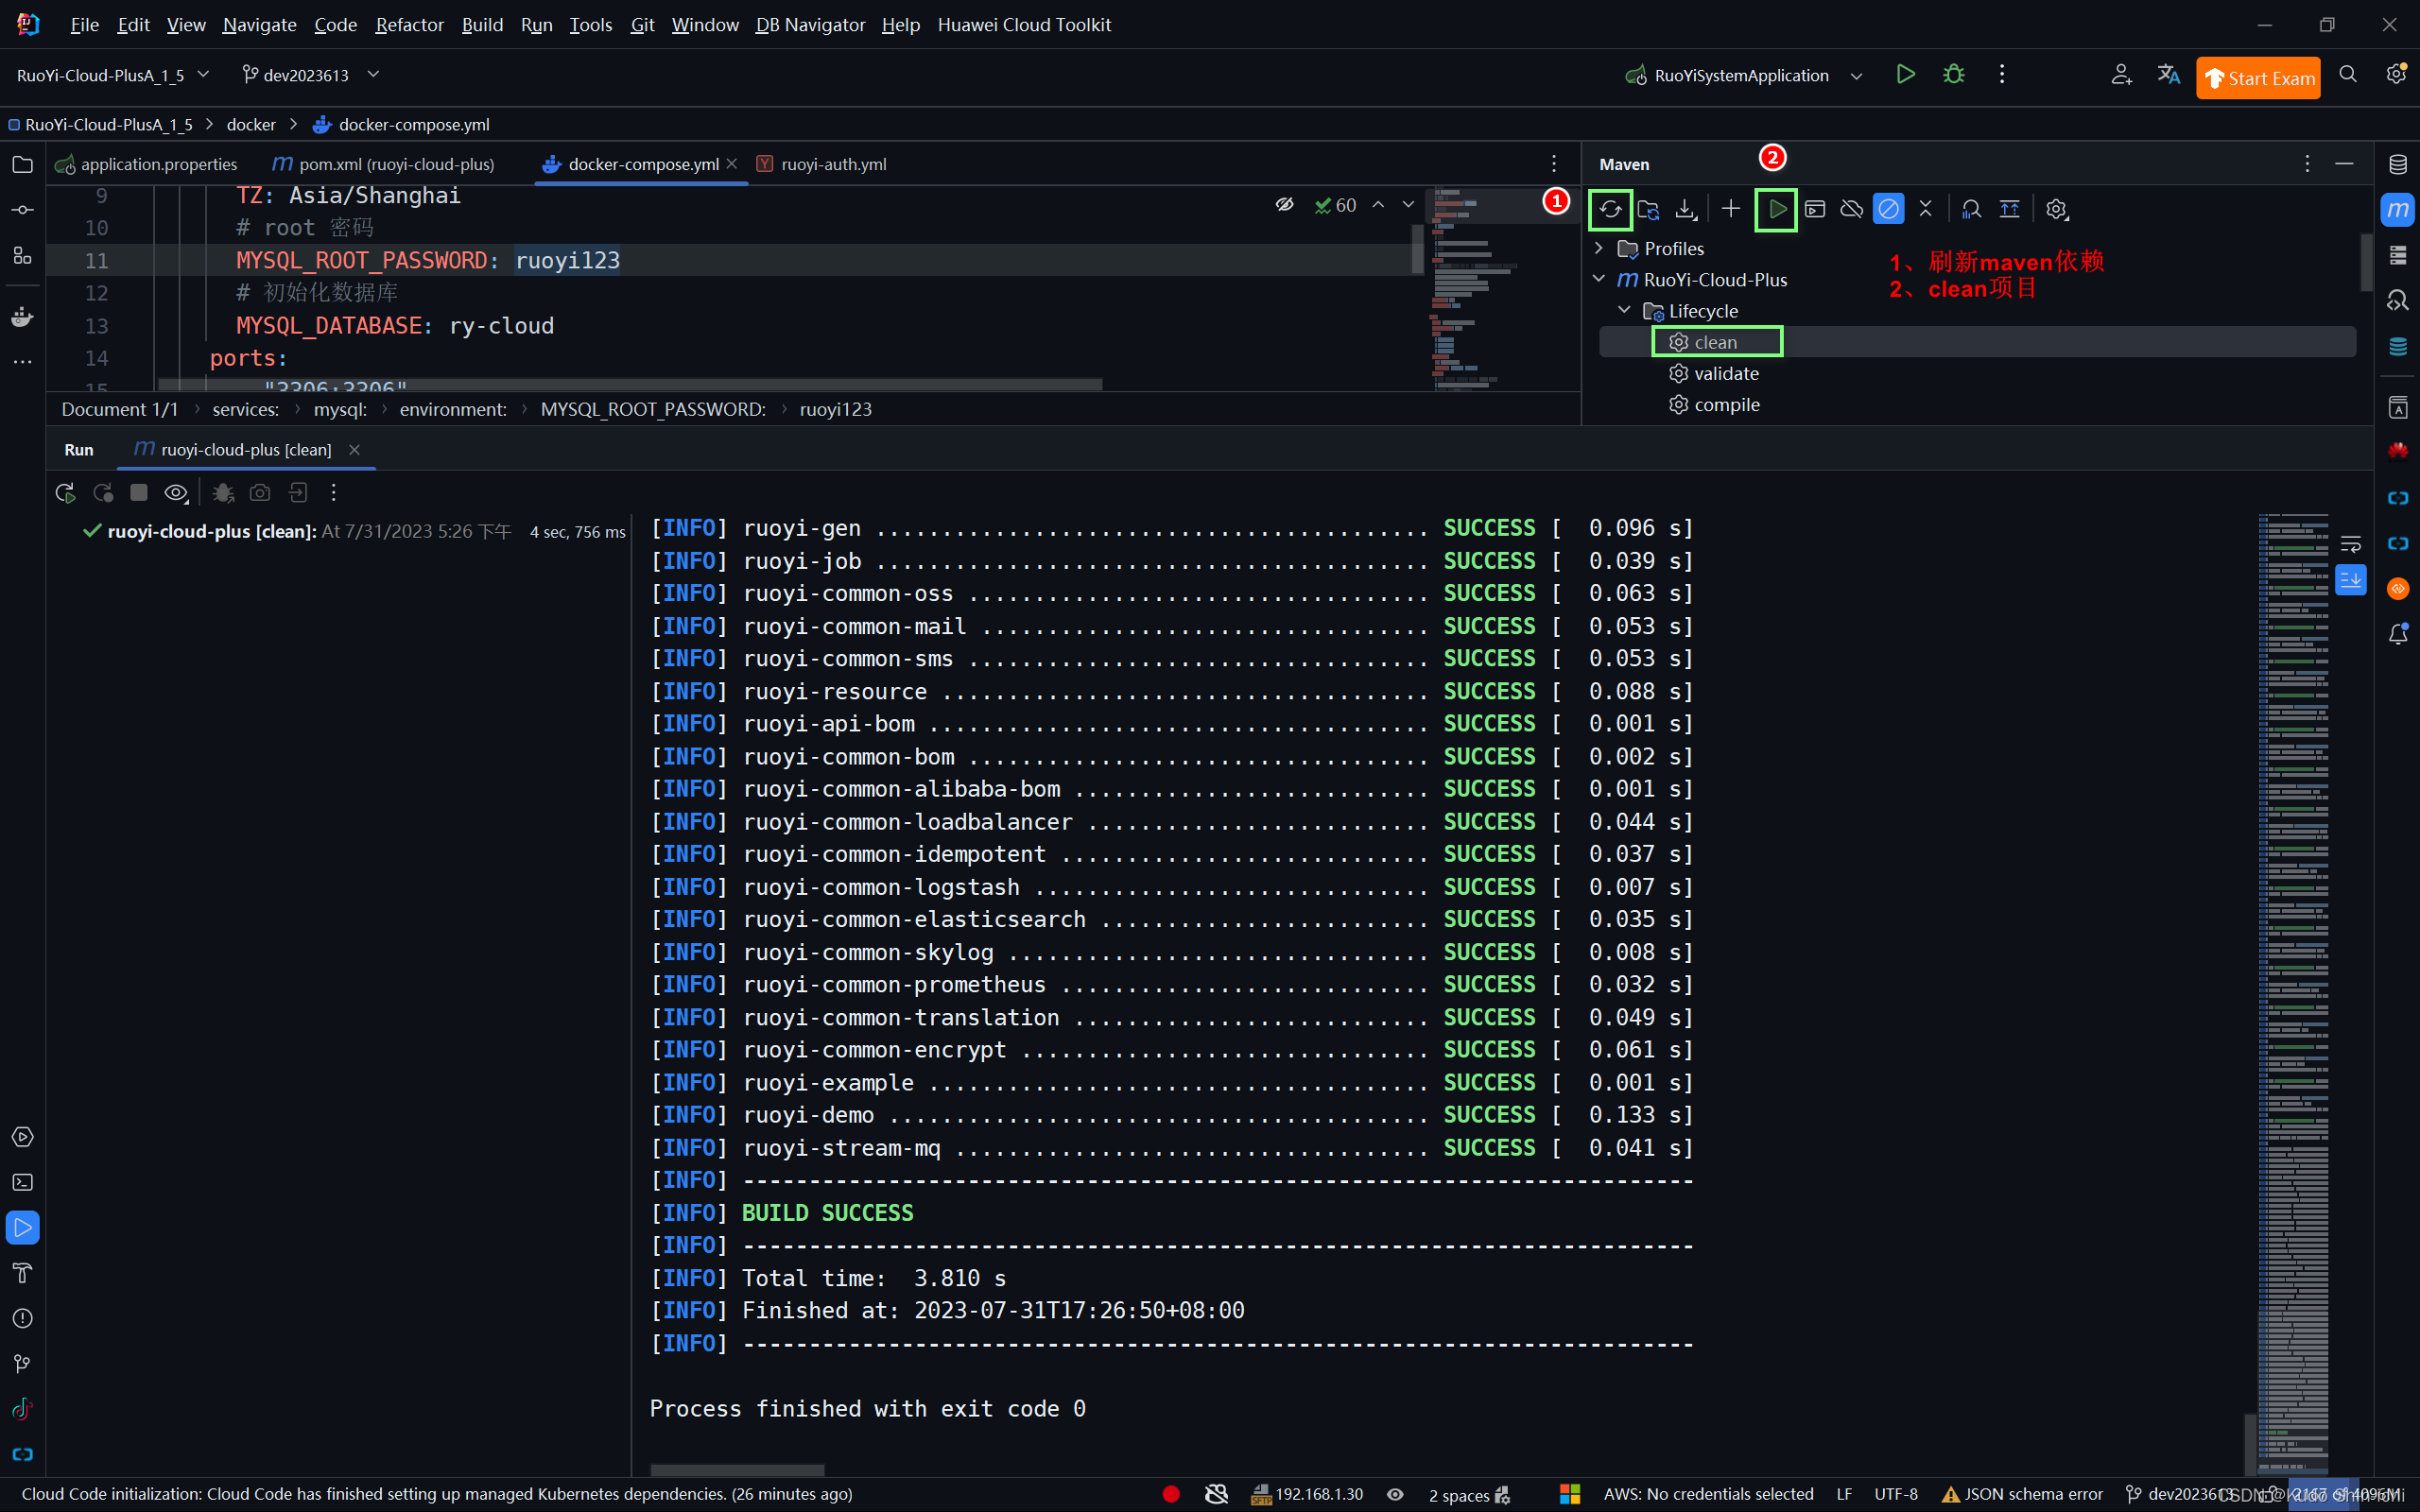The height and width of the screenshot is (1512, 2420).
Task: Open the project name dropdown RuoYi-Cloud-PlusA_1_5
Action: (113, 75)
